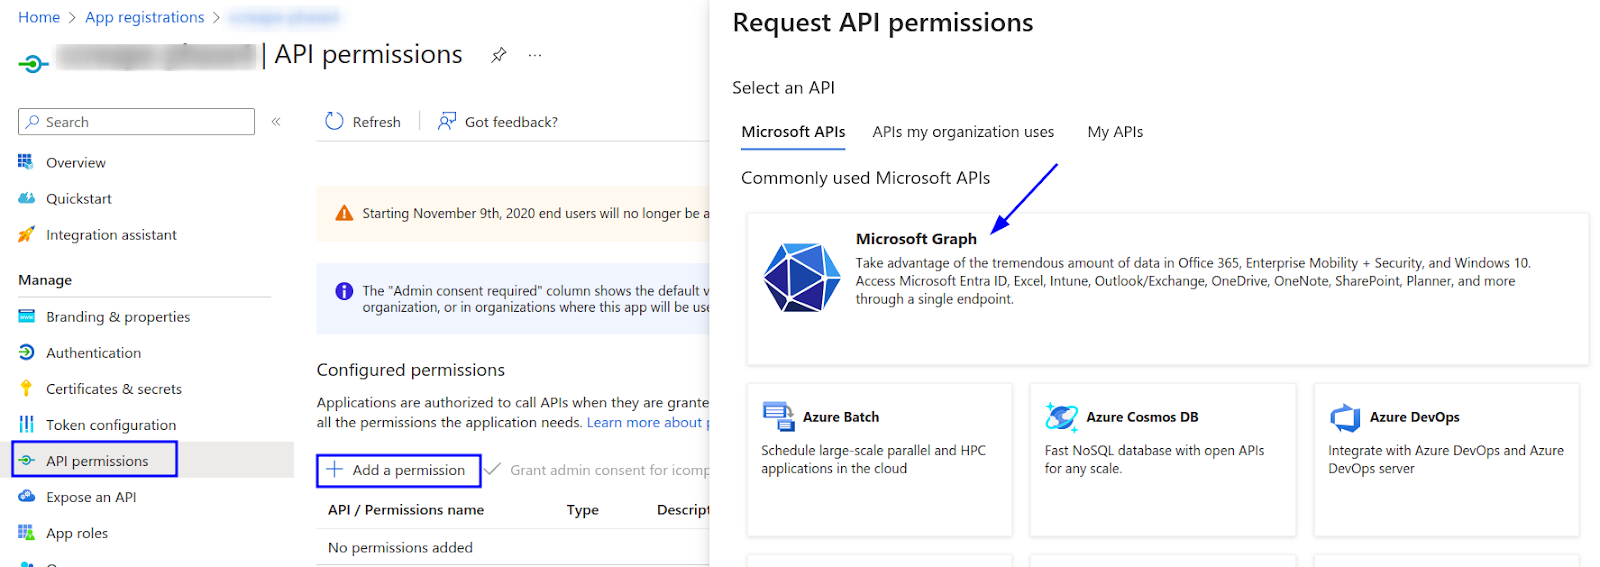Pin the API permissions page

click(498, 55)
